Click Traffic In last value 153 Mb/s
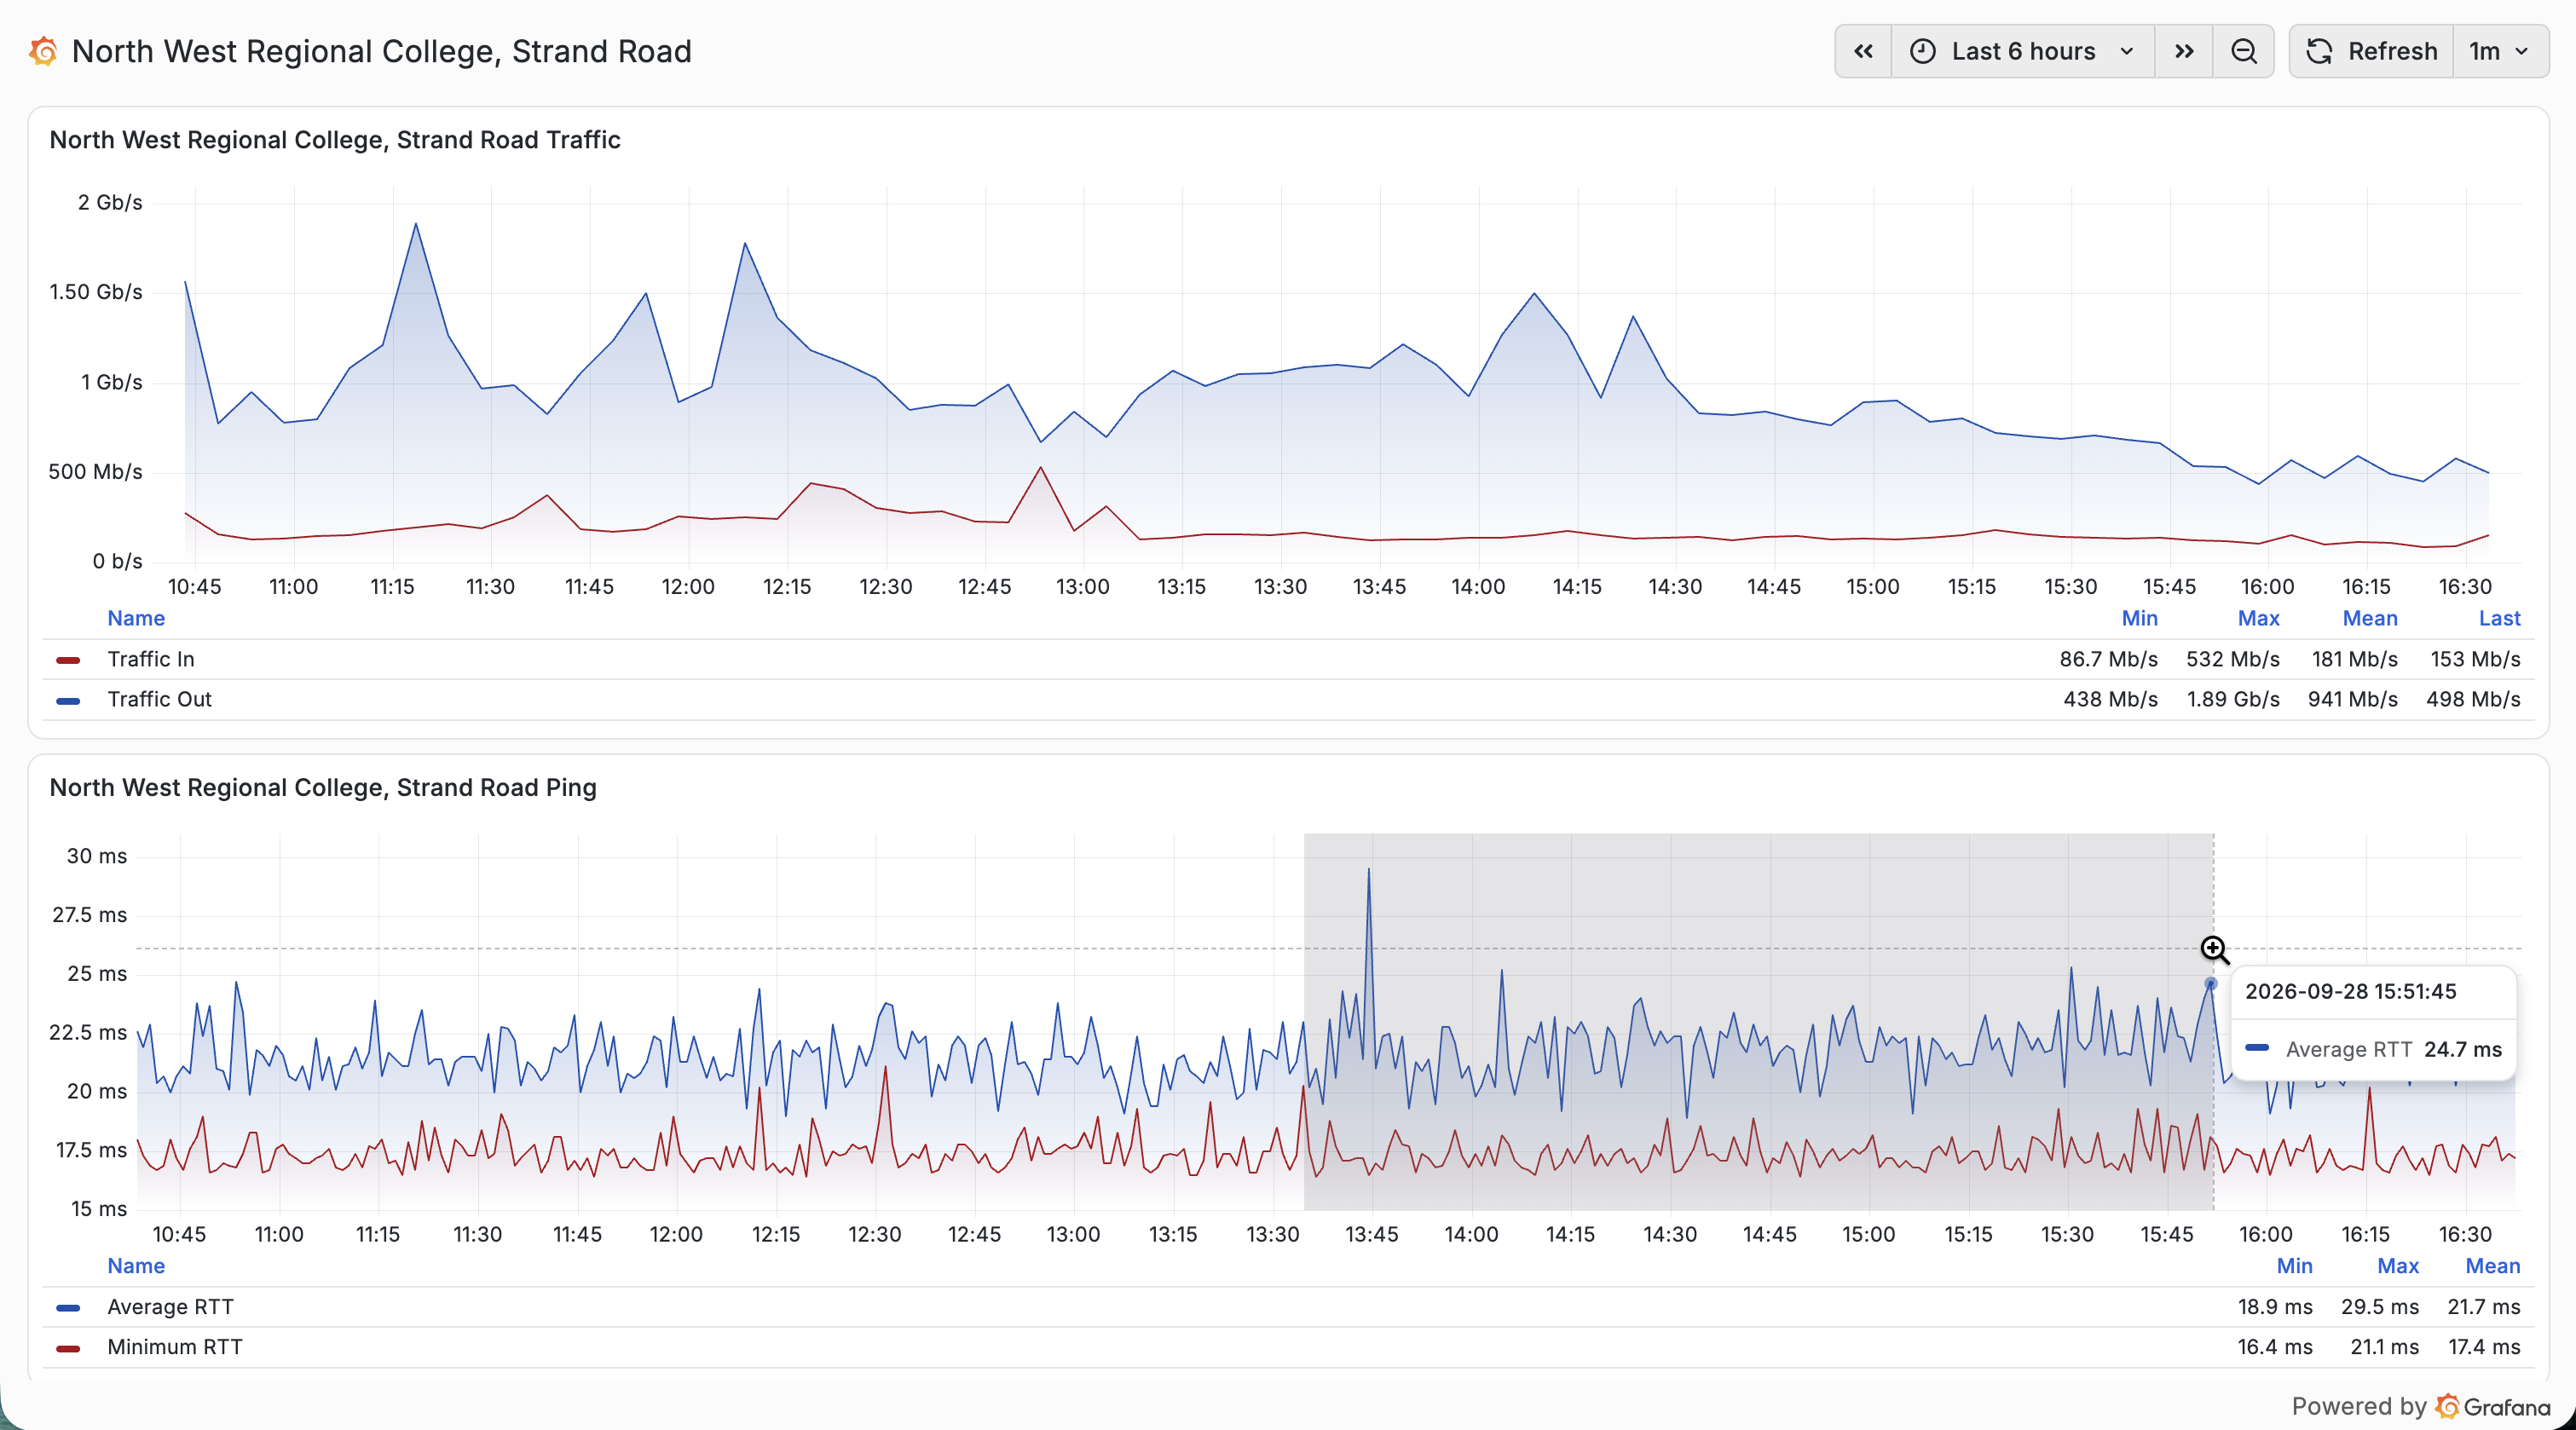Viewport: 2576px width, 1430px height. click(2475, 659)
